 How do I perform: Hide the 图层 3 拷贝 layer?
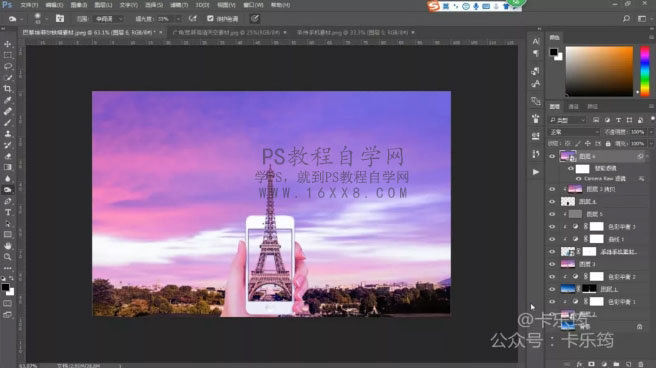coord(552,189)
